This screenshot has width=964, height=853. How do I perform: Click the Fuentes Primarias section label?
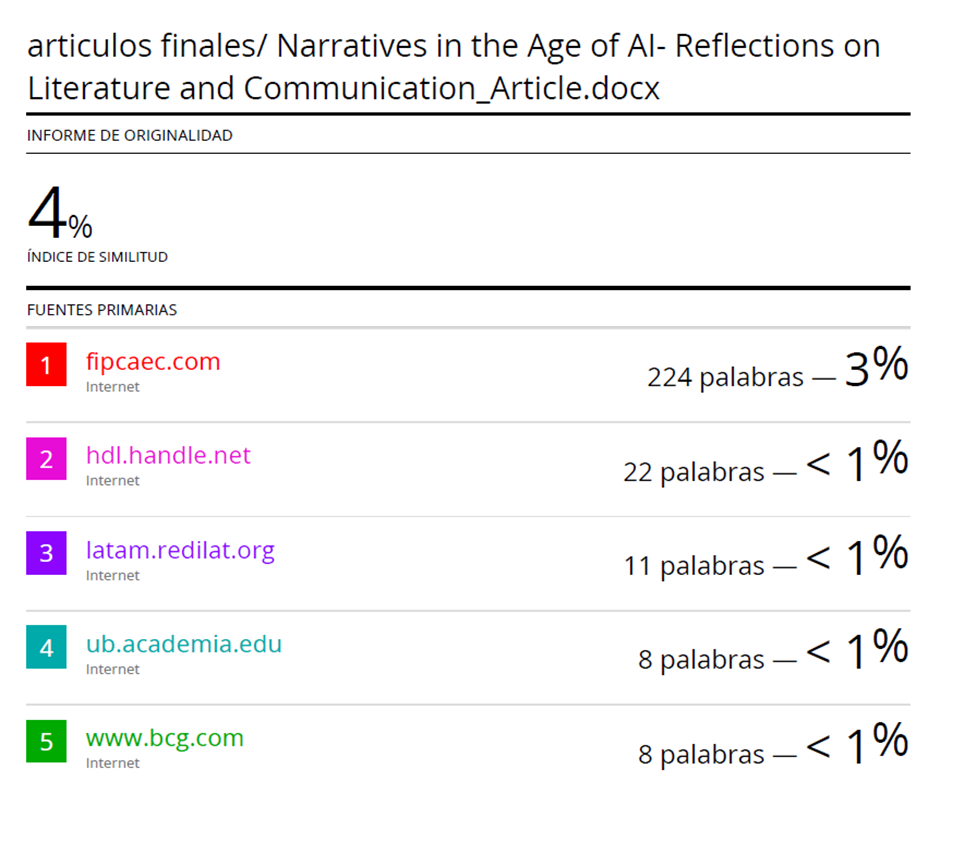(x=102, y=310)
